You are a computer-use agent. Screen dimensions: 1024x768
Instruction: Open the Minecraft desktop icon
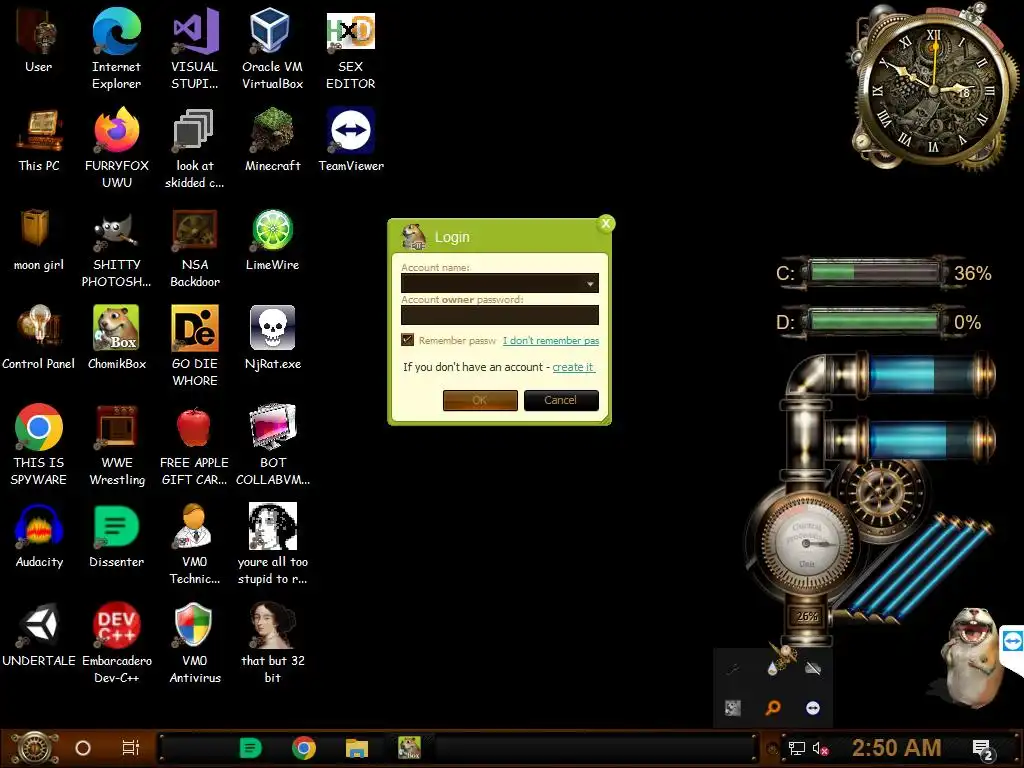click(272, 140)
